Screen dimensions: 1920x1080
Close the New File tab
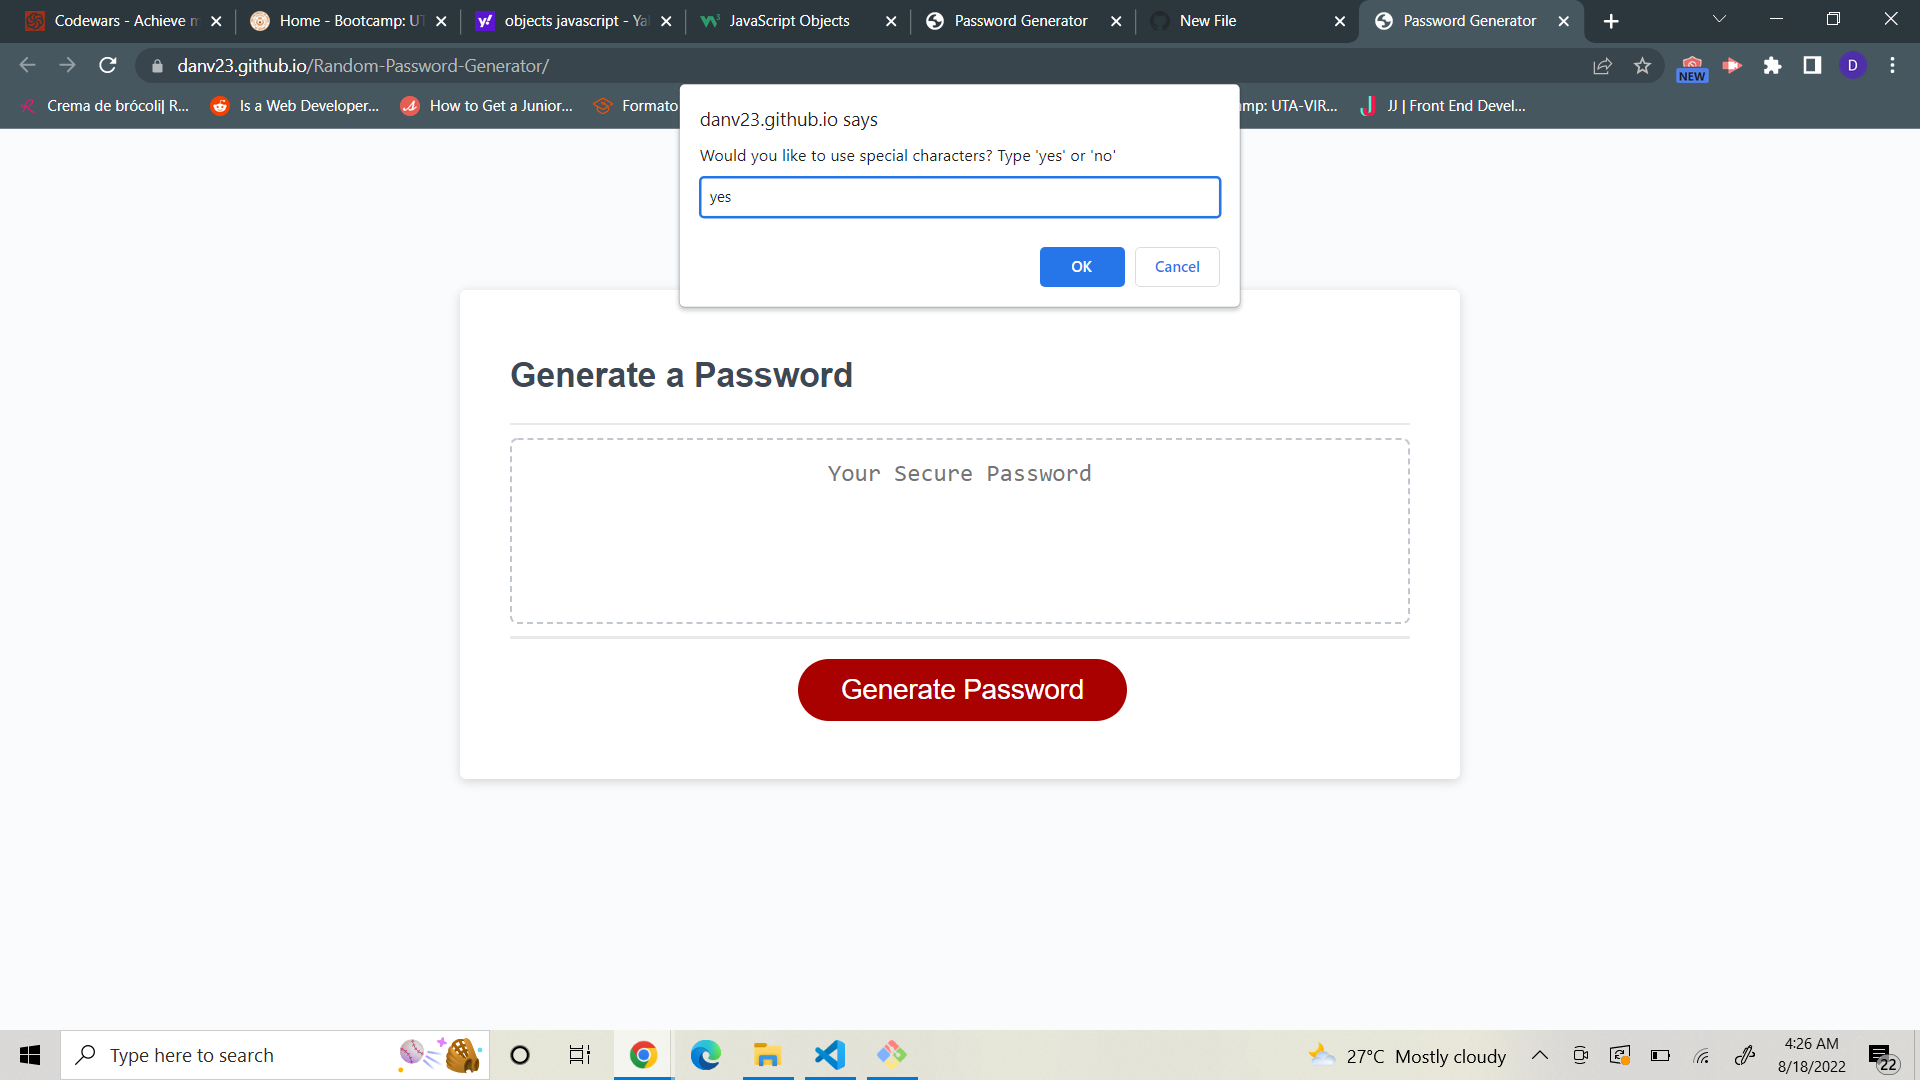1340,21
